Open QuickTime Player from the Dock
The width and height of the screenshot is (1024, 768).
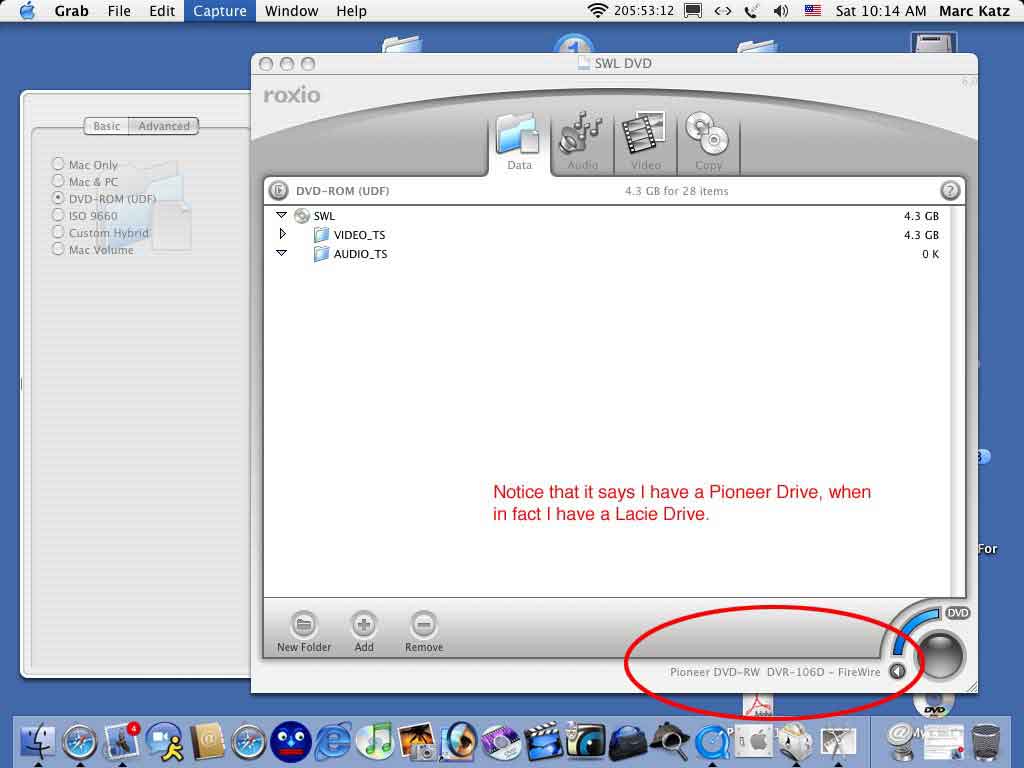tap(712, 742)
